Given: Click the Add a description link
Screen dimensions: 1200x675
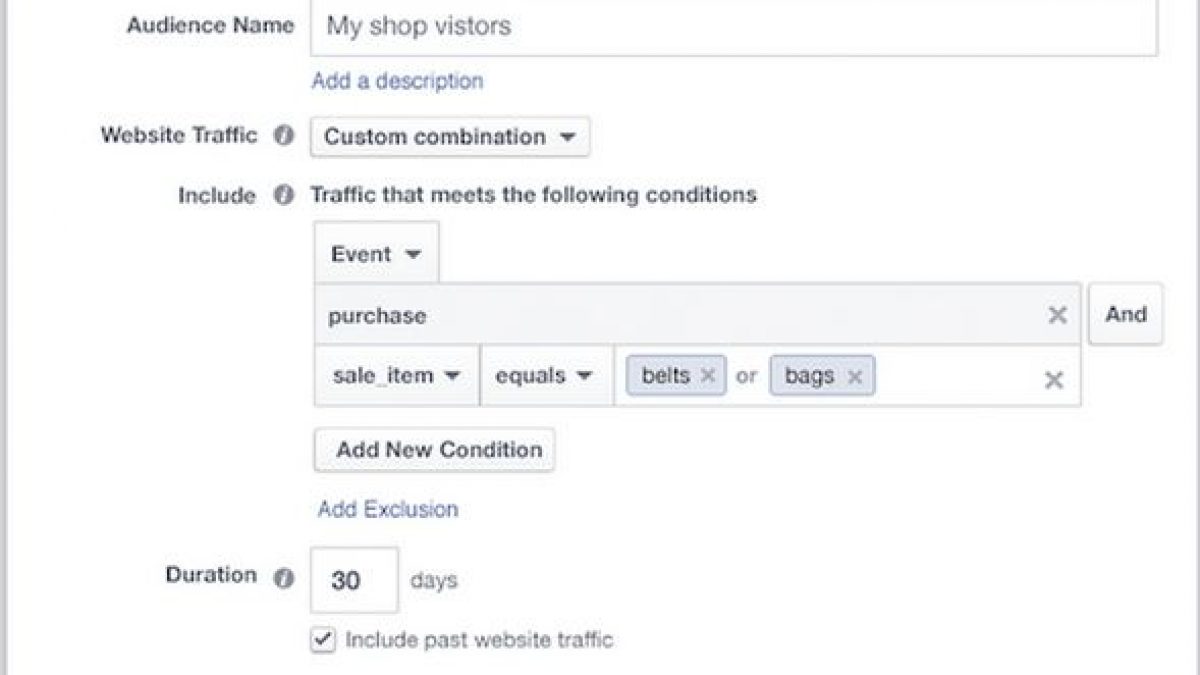Looking at the screenshot, I should click(x=397, y=81).
